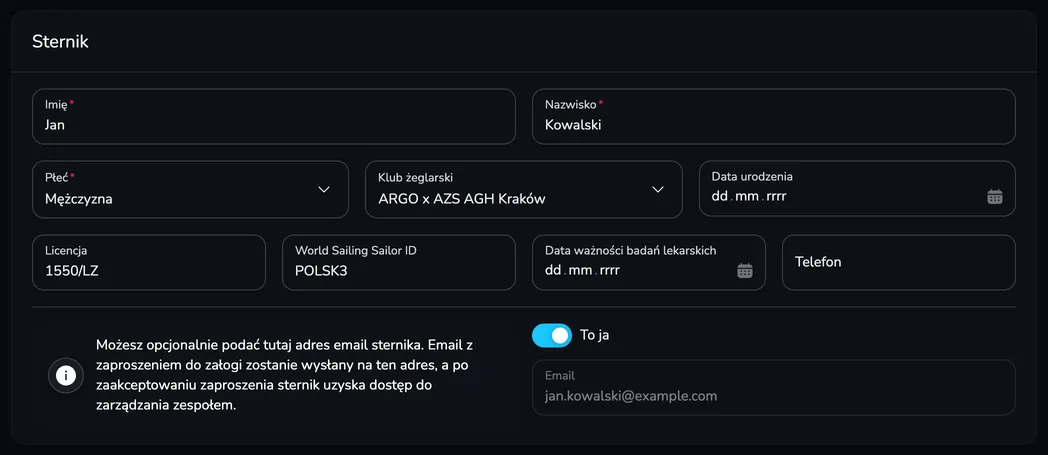Focus the World Sailing Sailor ID field
Viewport: 1048px width, 455px height.
[x=399, y=262]
